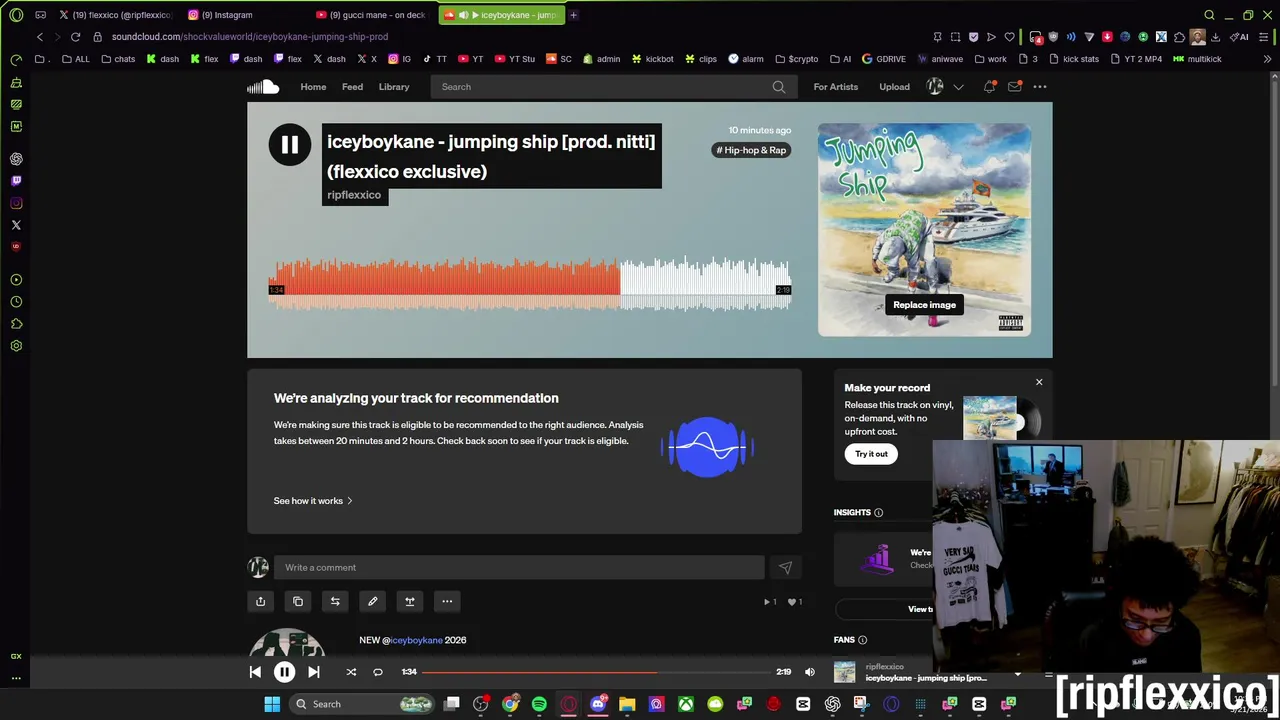Open ChatGPT in the Opera GX sidebar
Screen dimensions: 1280x720
pyautogui.click(x=16, y=159)
